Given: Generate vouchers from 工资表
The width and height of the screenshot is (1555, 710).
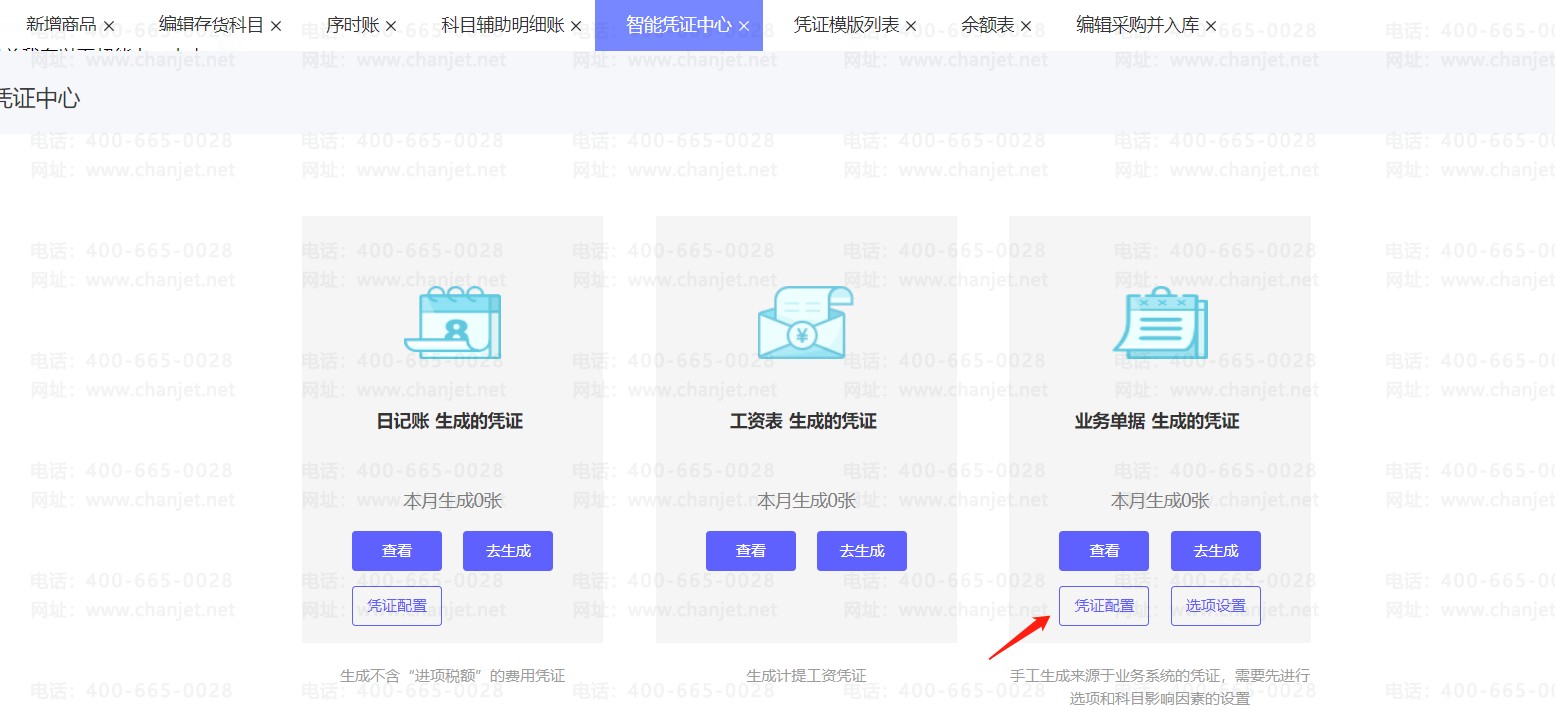Looking at the screenshot, I should point(862,551).
